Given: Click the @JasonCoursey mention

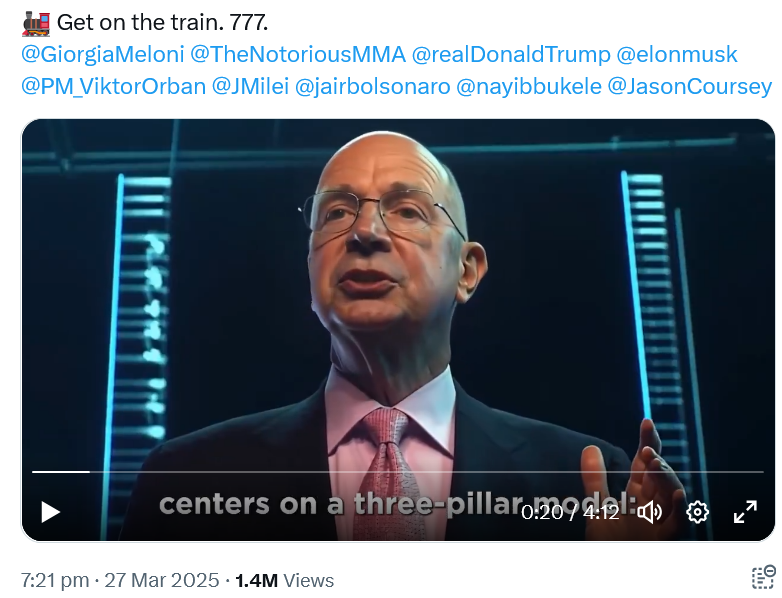Looking at the screenshot, I should tap(690, 87).
